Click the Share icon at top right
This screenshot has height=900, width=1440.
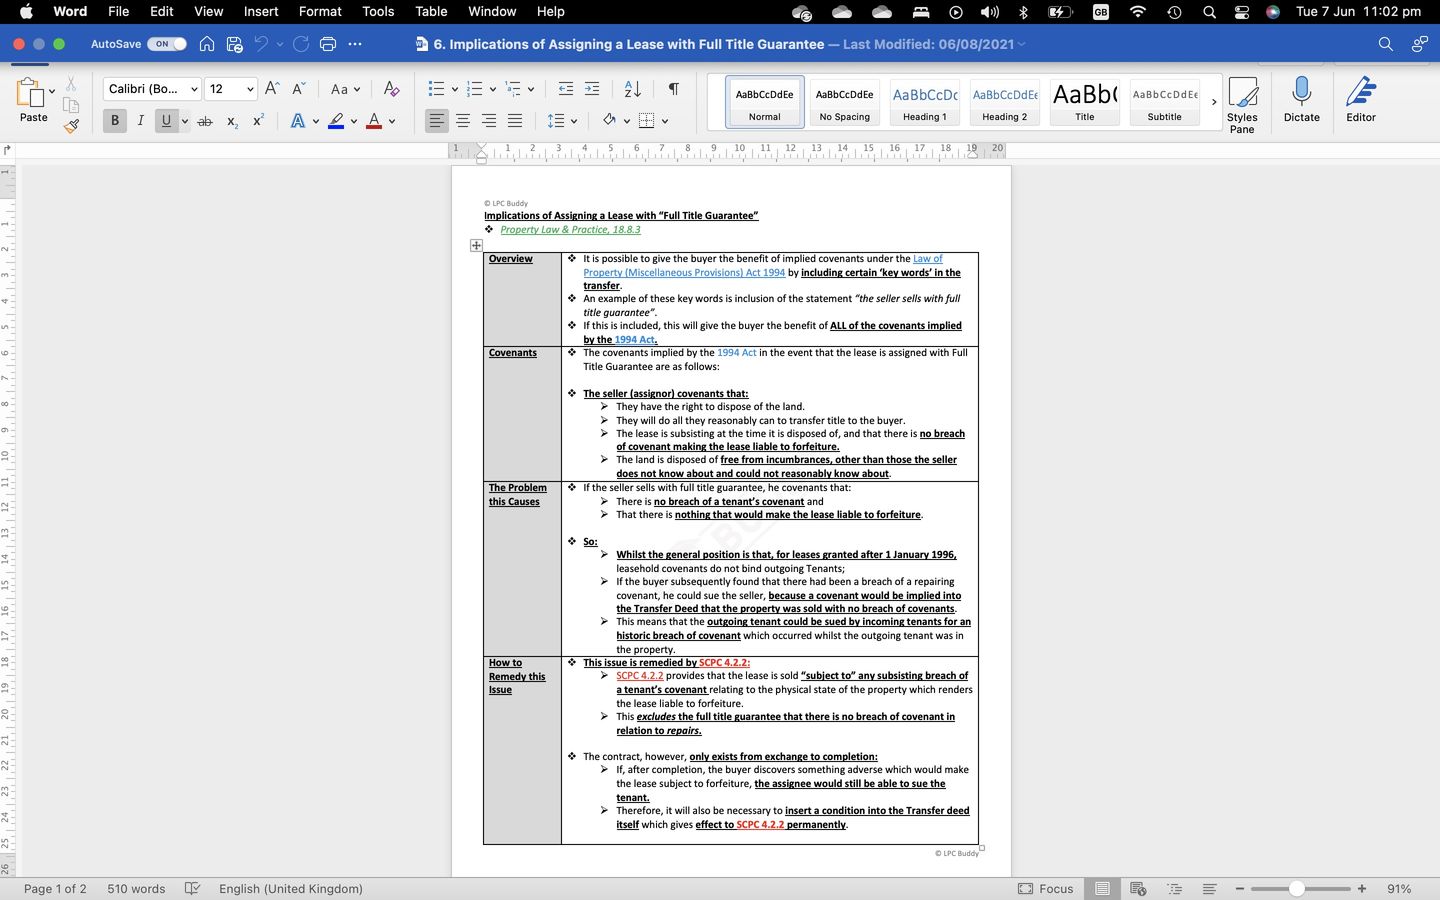point(1419,44)
